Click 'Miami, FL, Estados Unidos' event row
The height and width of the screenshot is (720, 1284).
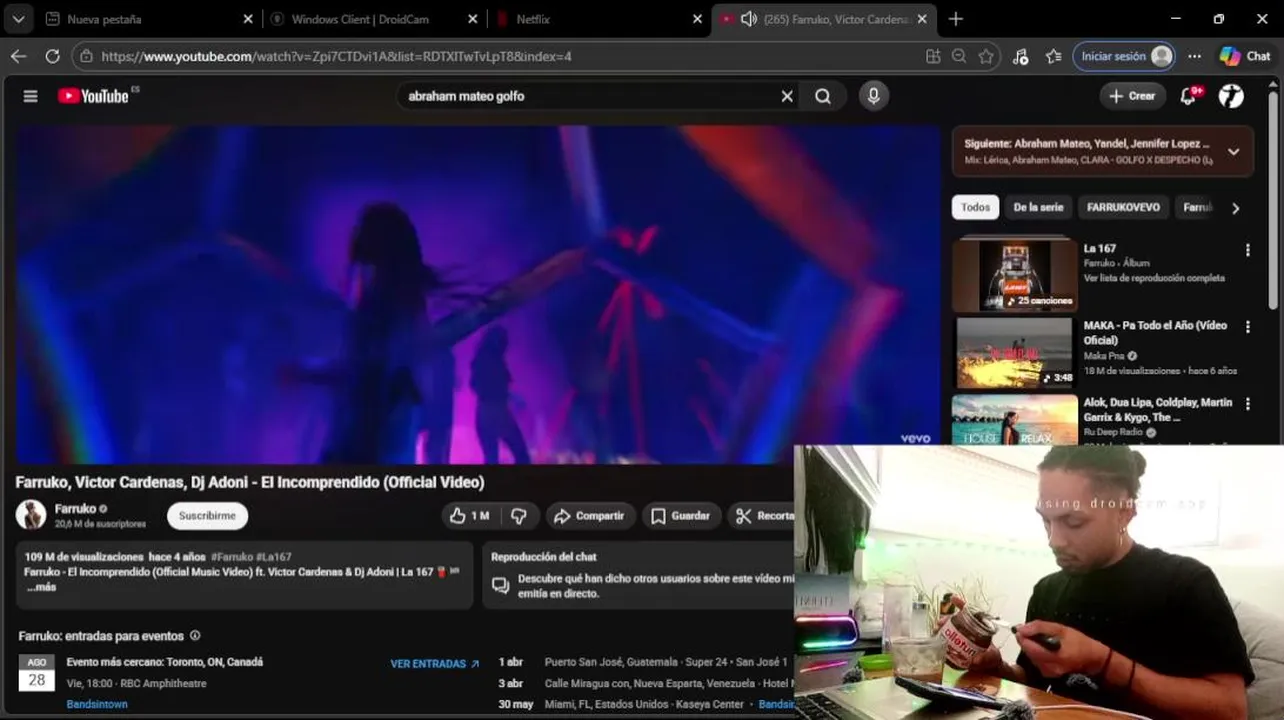click(x=646, y=704)
